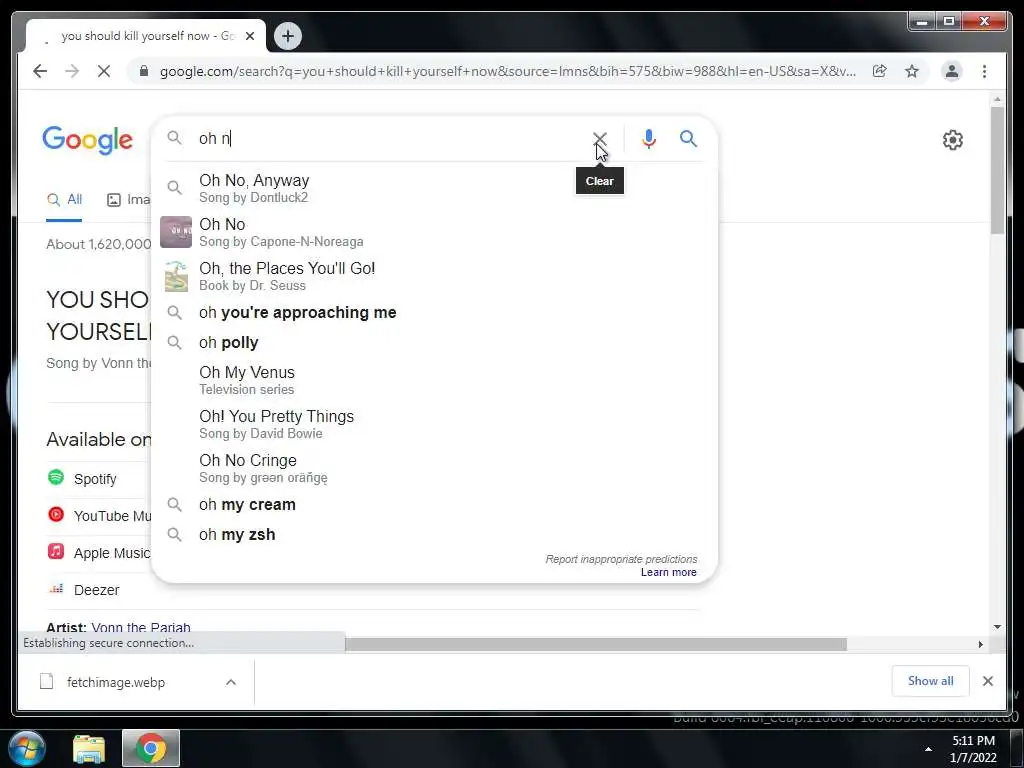Close the downloads bar
Viewport: 1024px width, 768px height.
[x=987, y=681]
